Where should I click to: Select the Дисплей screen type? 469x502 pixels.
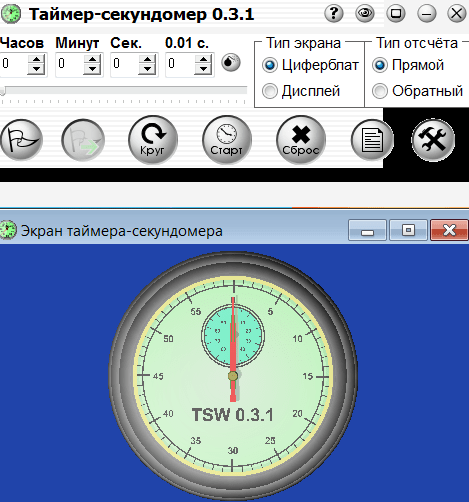(301, 91)
